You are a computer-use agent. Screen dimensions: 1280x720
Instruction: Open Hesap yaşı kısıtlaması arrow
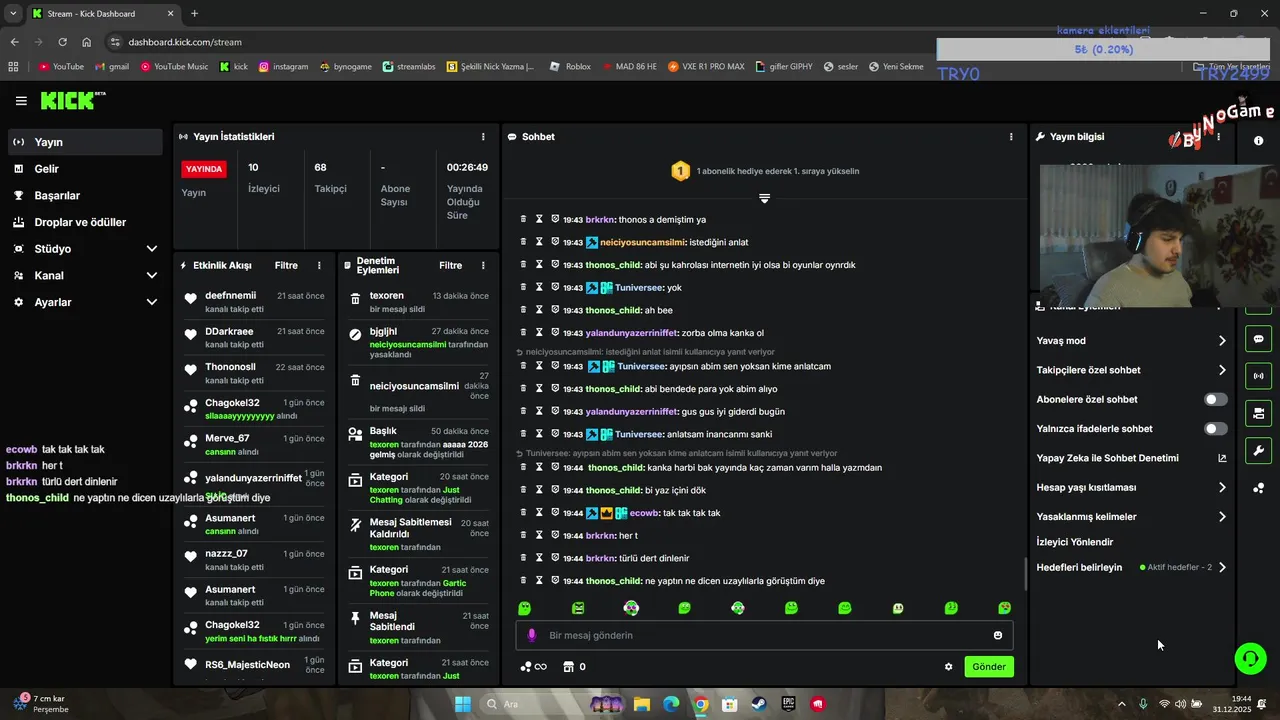pyautogui.click(x=1222, y=488)
